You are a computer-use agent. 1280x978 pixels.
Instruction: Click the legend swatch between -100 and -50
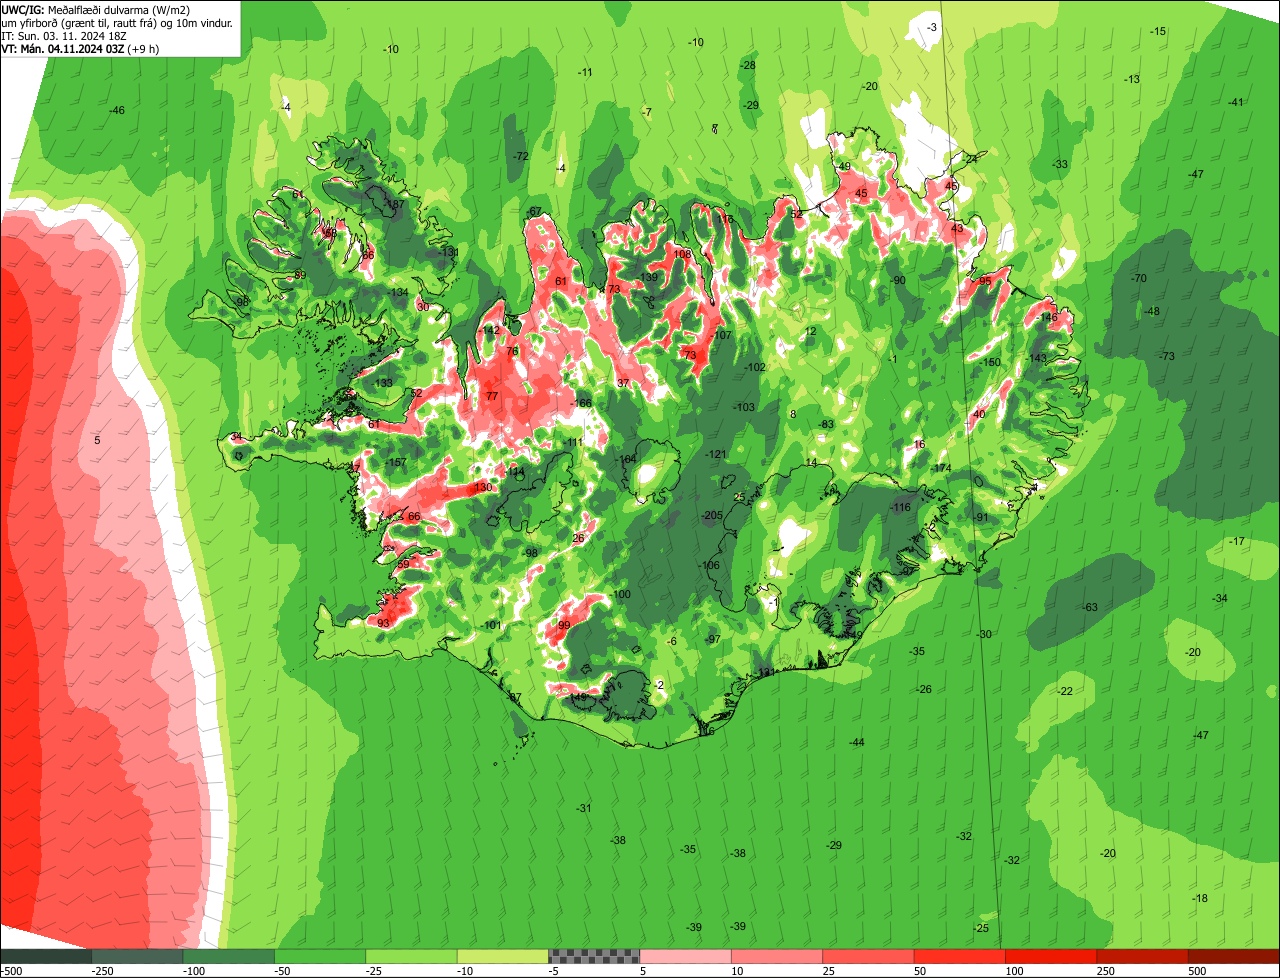click(x=229, y=956)
